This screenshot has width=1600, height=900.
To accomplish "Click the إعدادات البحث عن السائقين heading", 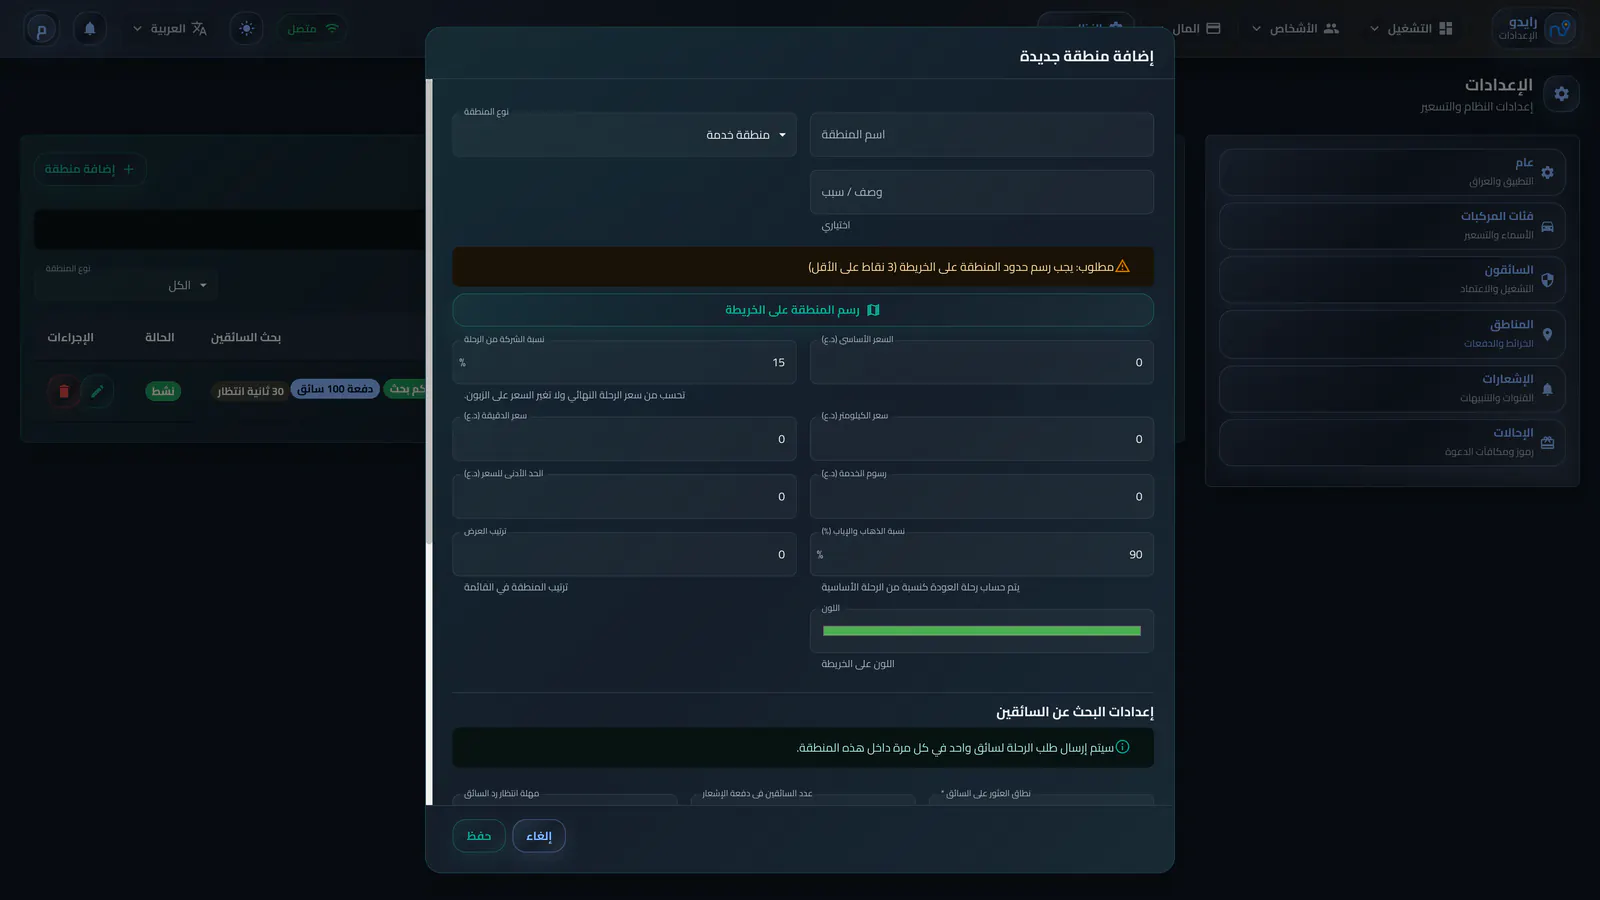I will (1075, 712).
